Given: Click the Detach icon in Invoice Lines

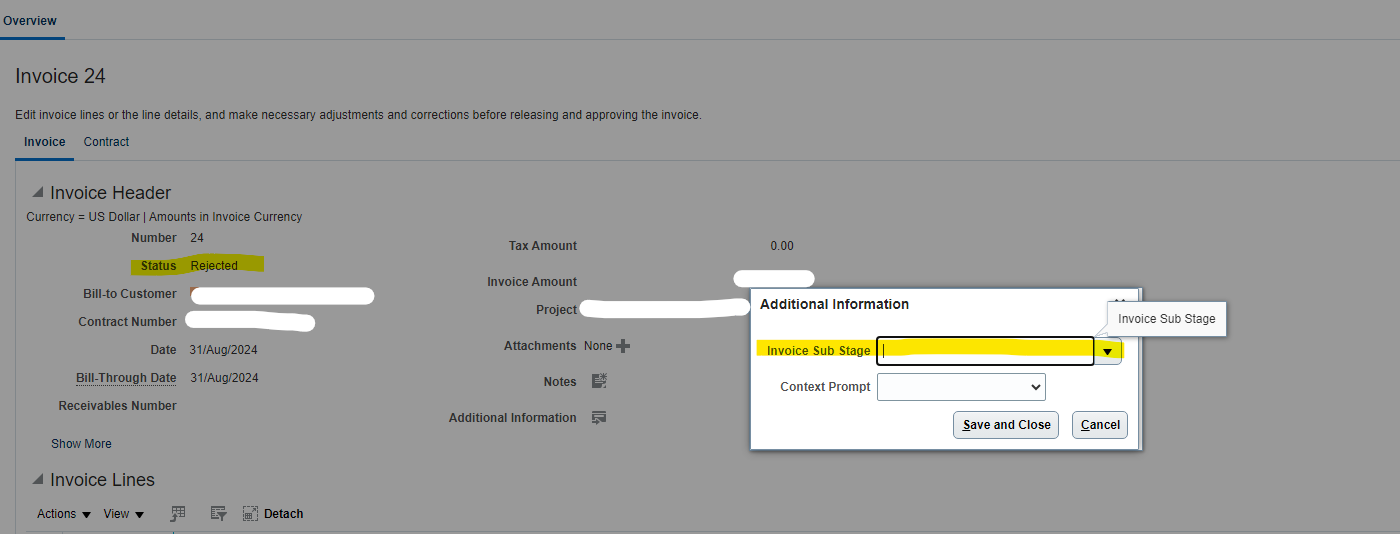Looking at the screenshot, I should pyautogui.click(x=250, y=513).
